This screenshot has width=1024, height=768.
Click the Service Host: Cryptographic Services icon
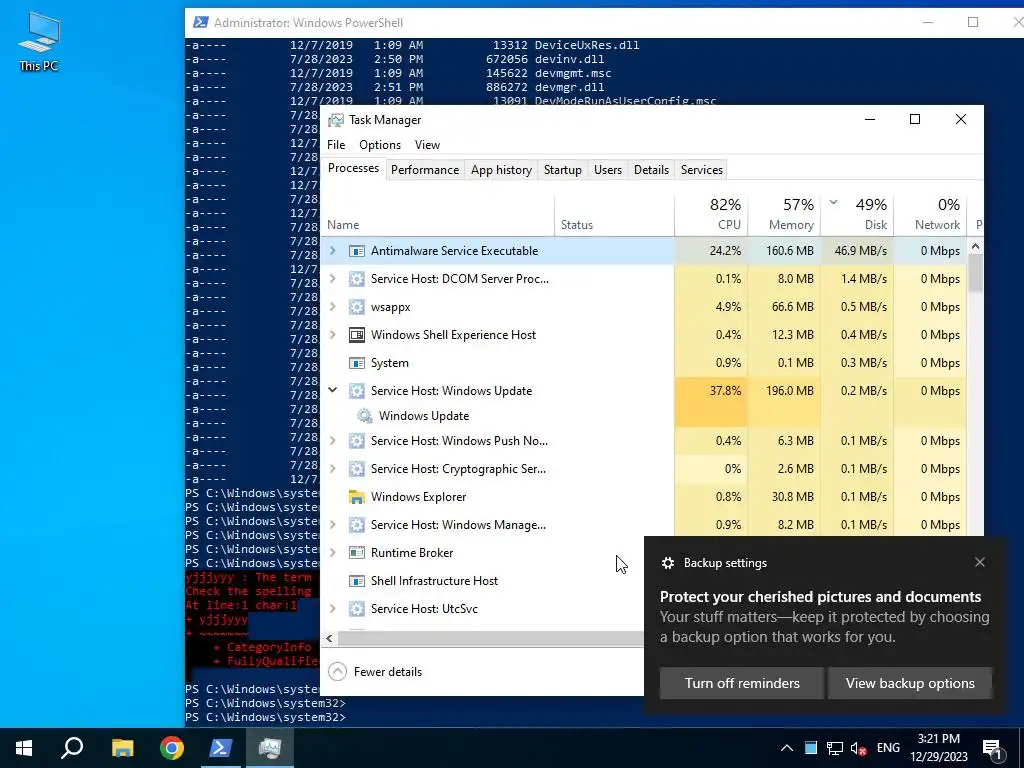[357, 469]
